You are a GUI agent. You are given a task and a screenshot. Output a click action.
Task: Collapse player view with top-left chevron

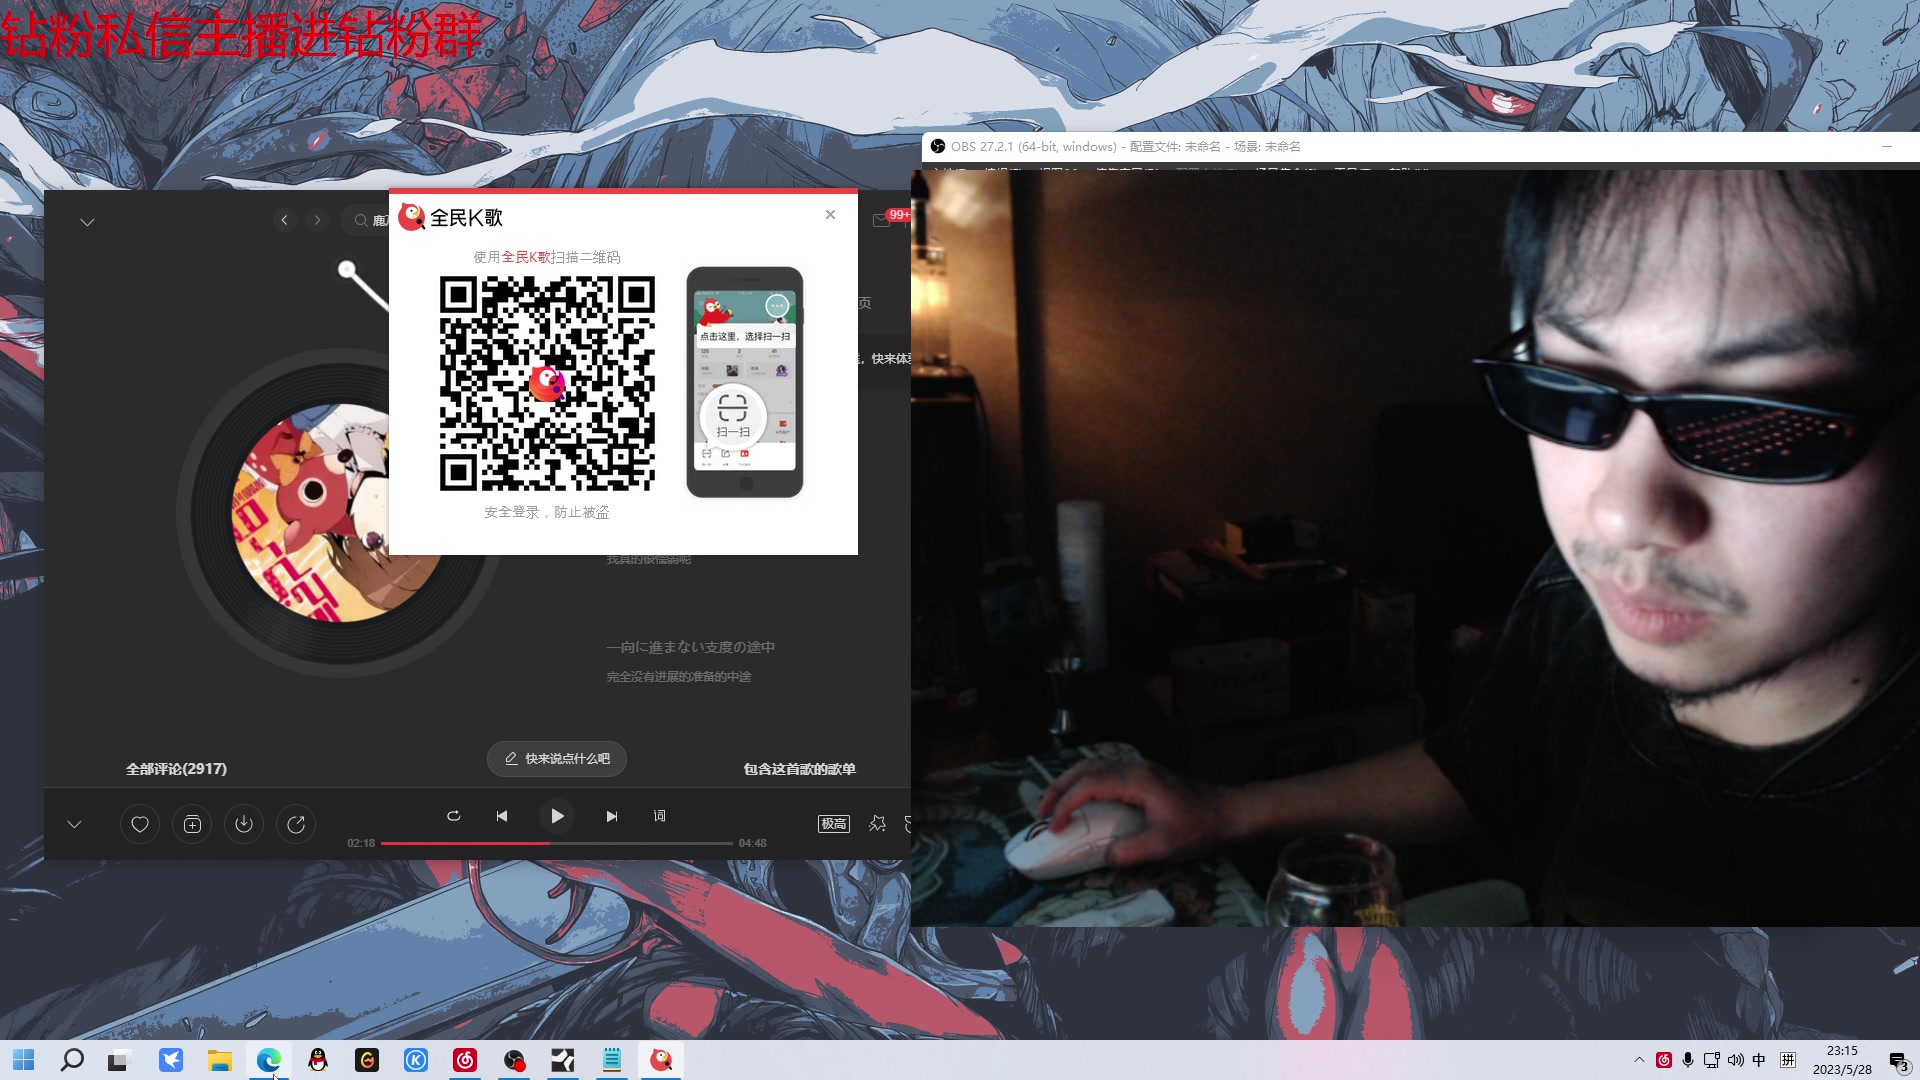[x=87, y=222]
